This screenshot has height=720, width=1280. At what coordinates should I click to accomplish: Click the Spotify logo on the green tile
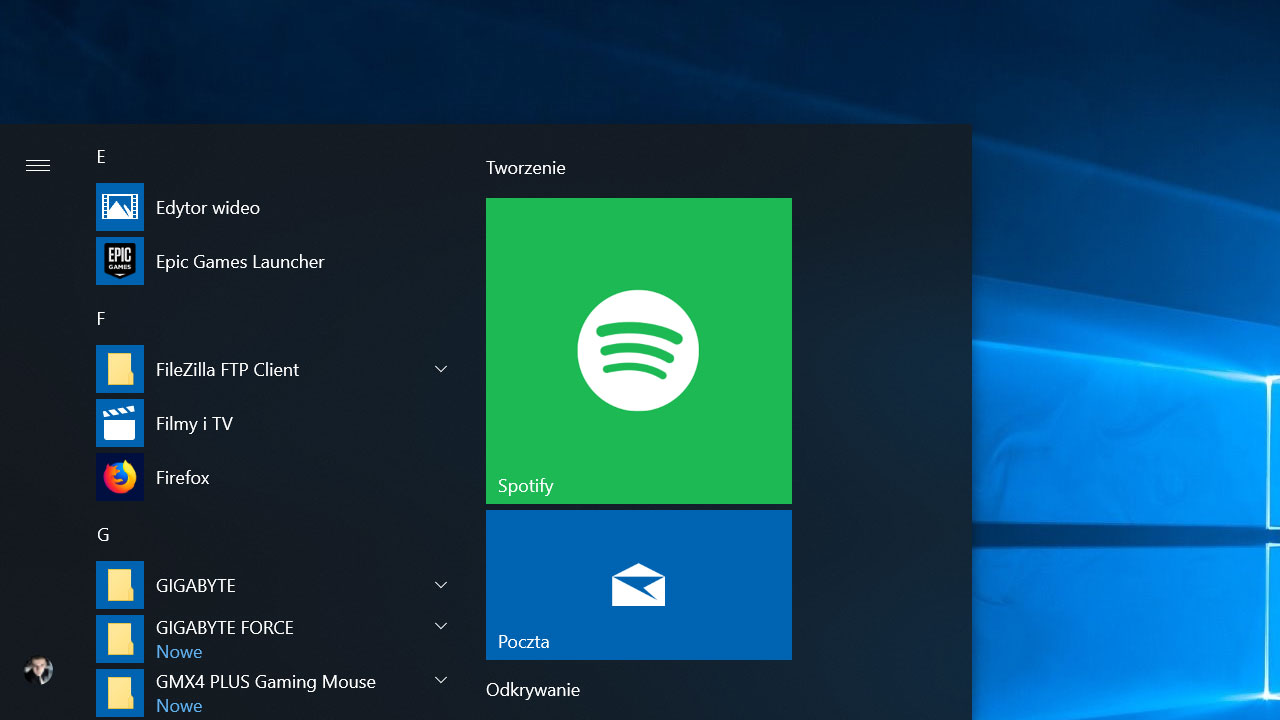coord(638,350)
